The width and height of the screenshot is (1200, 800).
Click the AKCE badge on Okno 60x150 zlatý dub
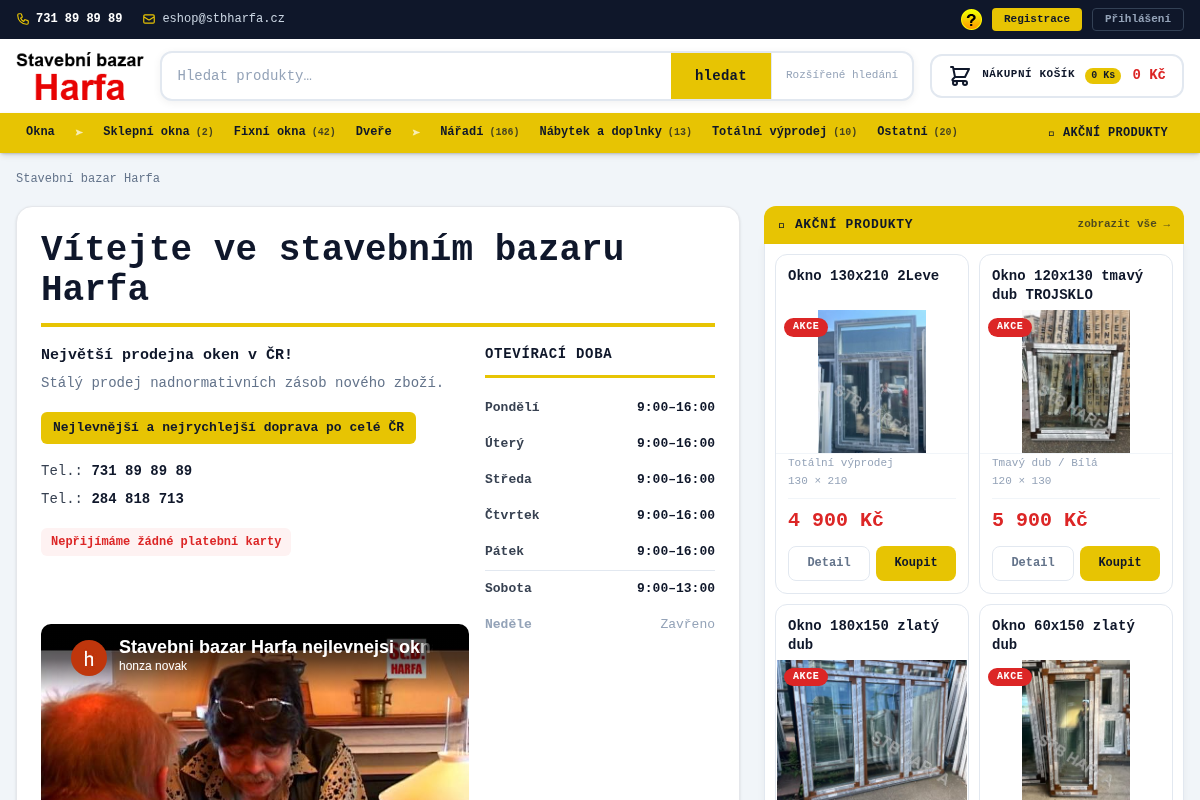tap(1010, 677)
